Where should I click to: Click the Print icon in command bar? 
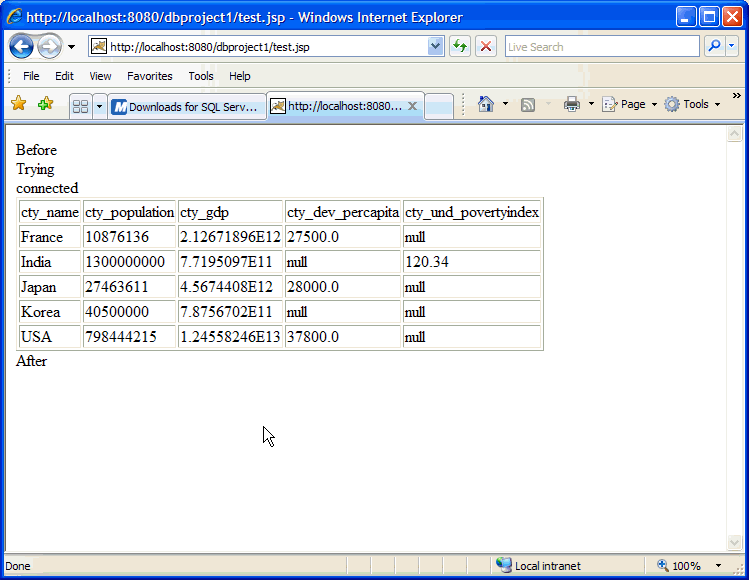(572, 104)
